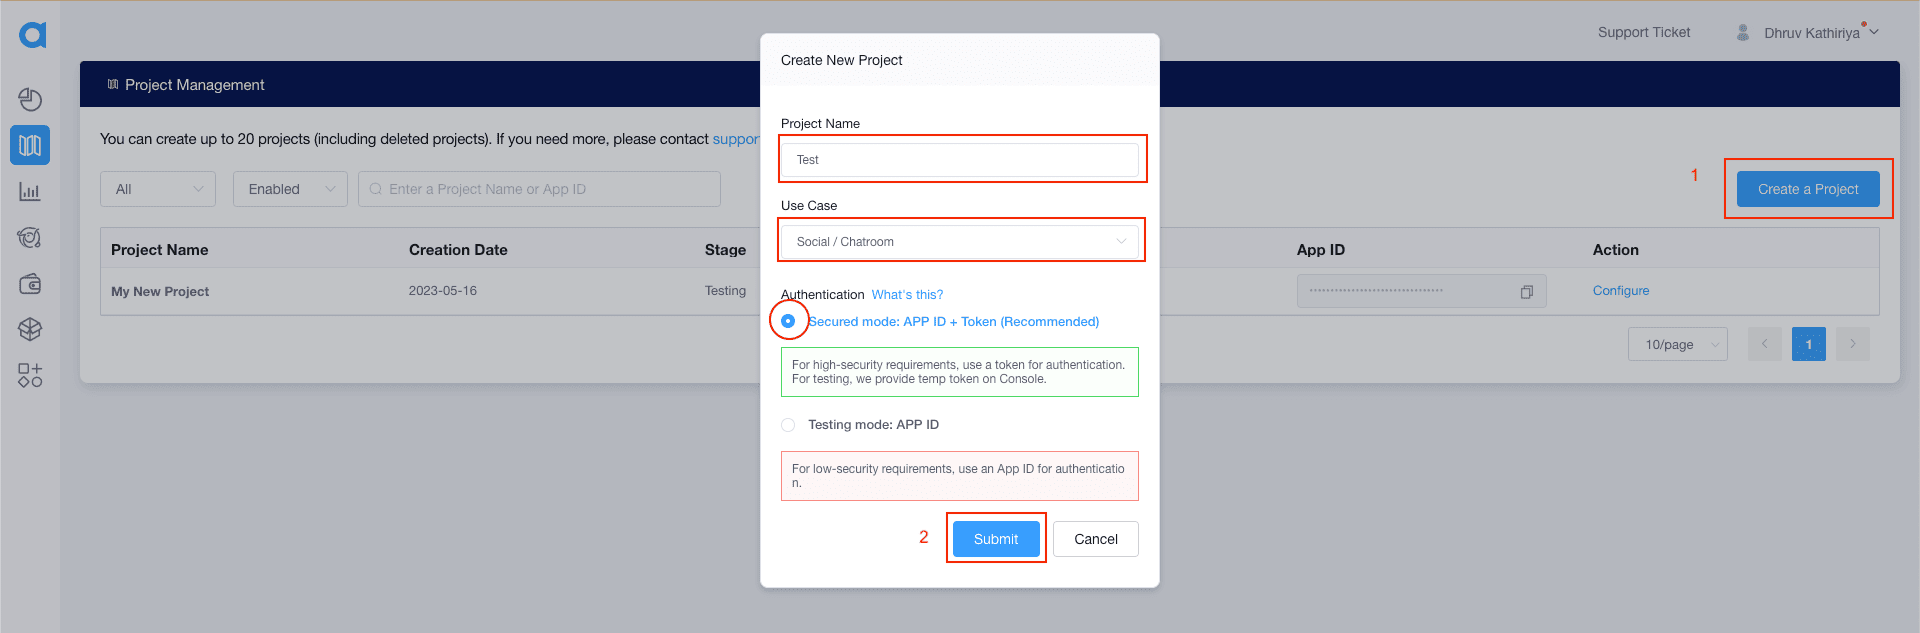The image size is (1920, 633).
Task: Cancel the Create New Project dialog
Action: (1095, 539)
